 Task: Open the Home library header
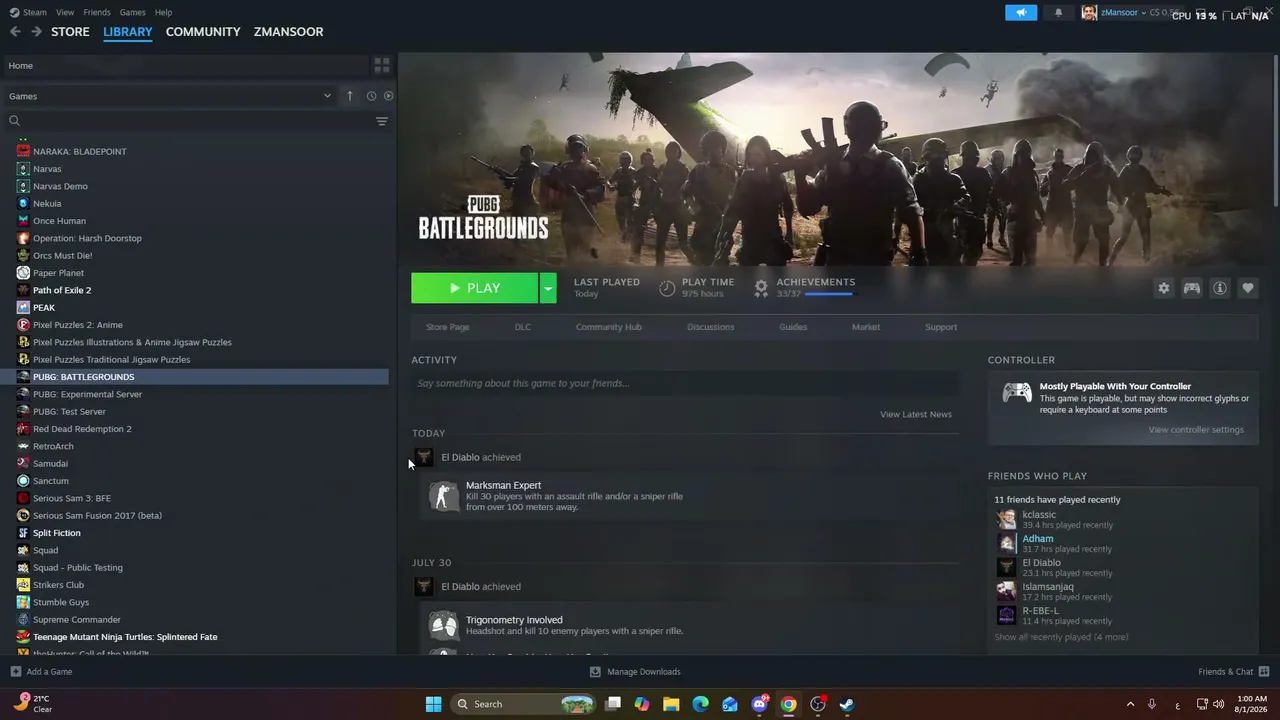click(185, 65)
